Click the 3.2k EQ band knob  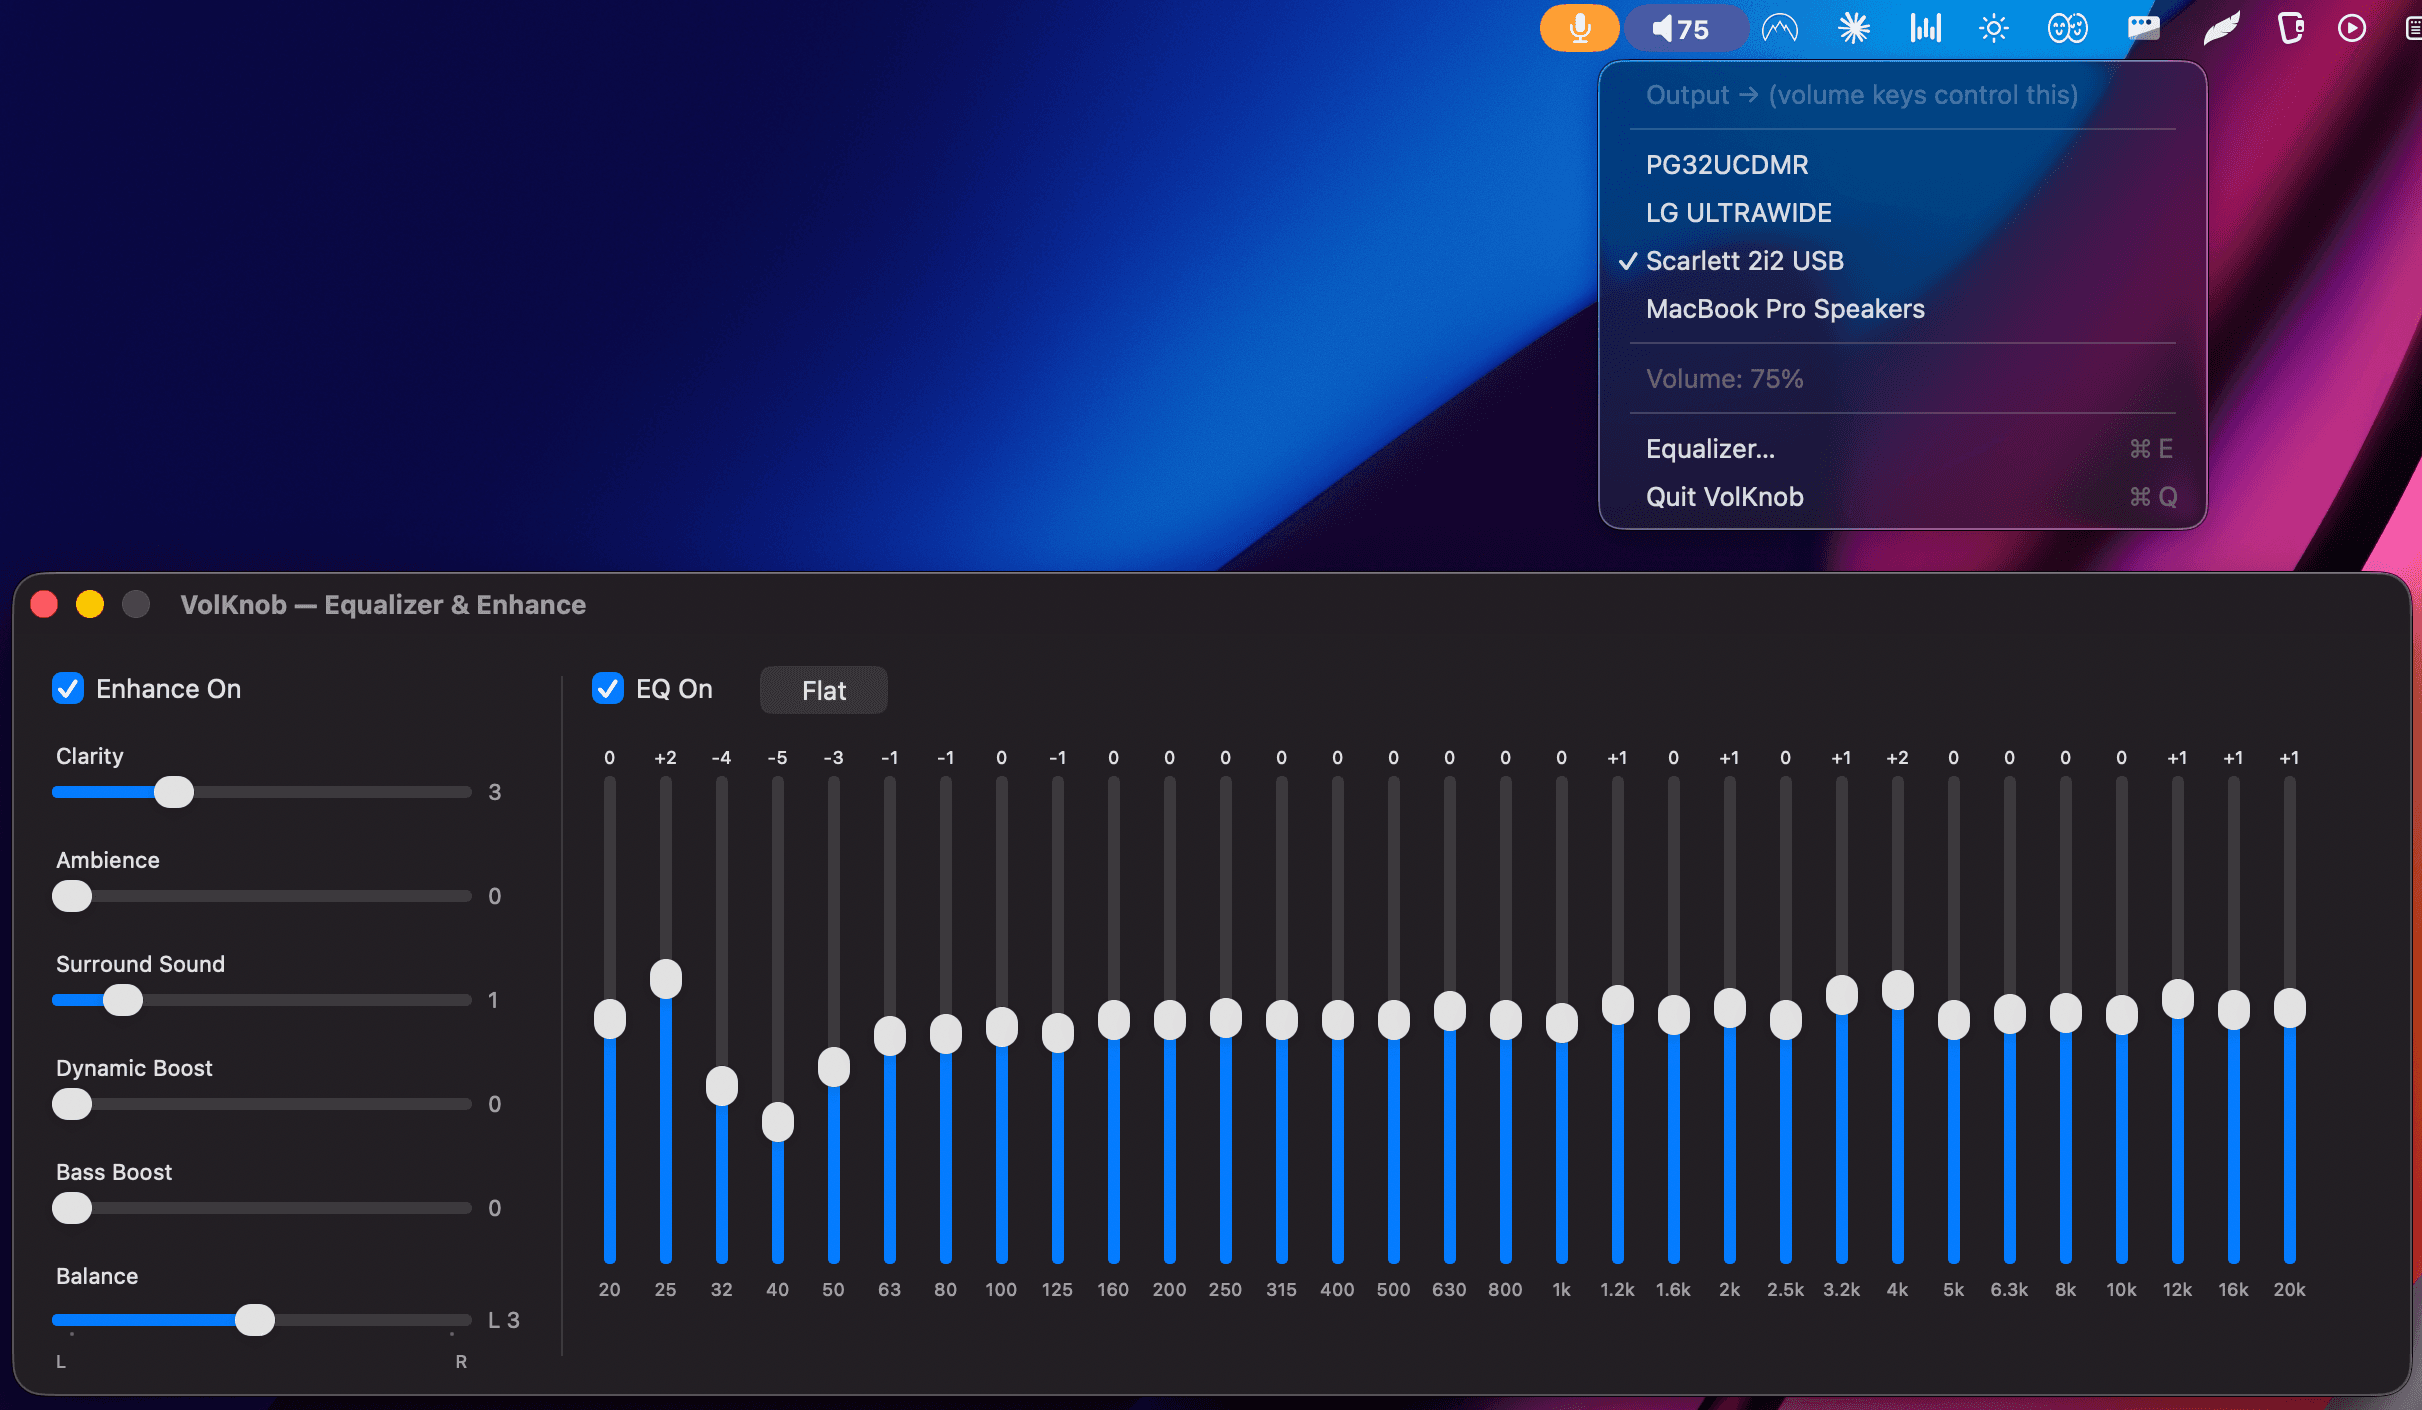click(1842, 995)
